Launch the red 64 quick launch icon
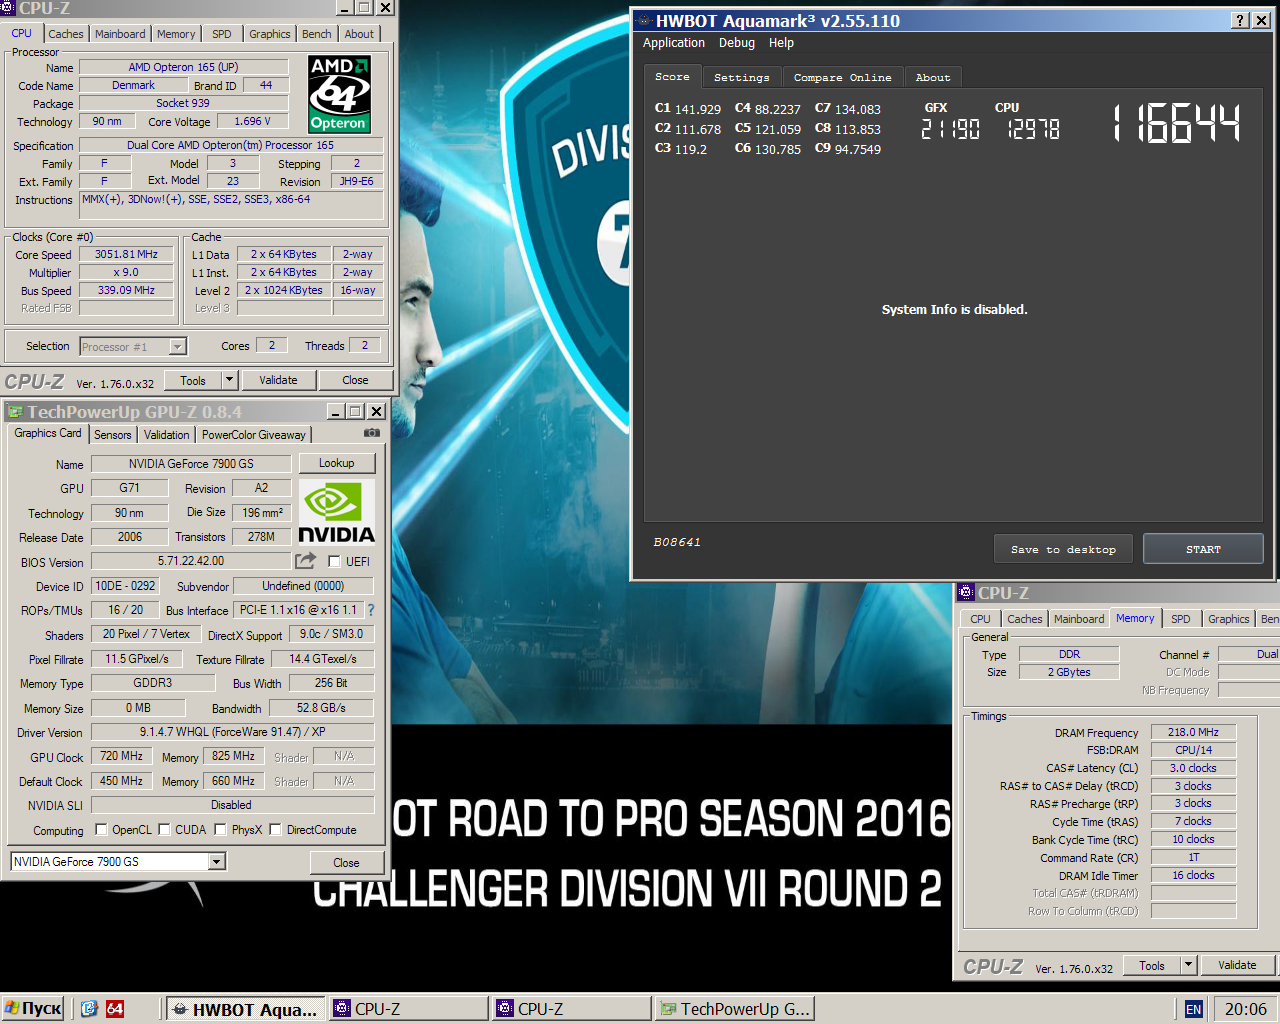The image size is (1280, 1024). (x=115, y=1009)
